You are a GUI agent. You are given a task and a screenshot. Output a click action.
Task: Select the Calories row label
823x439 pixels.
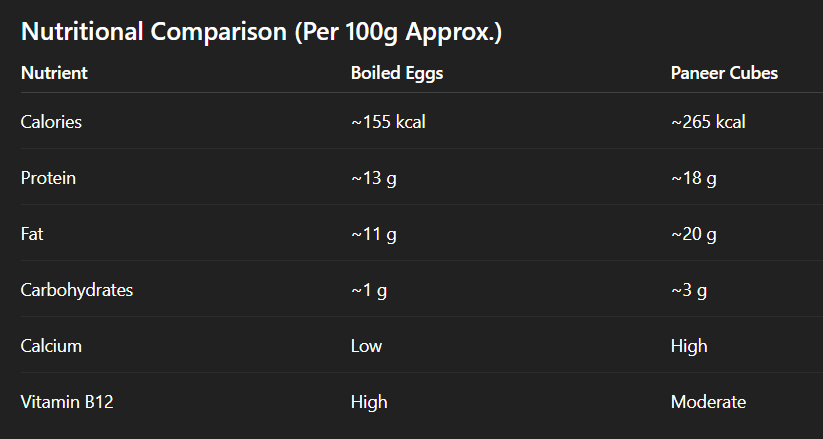click(51, 122)
